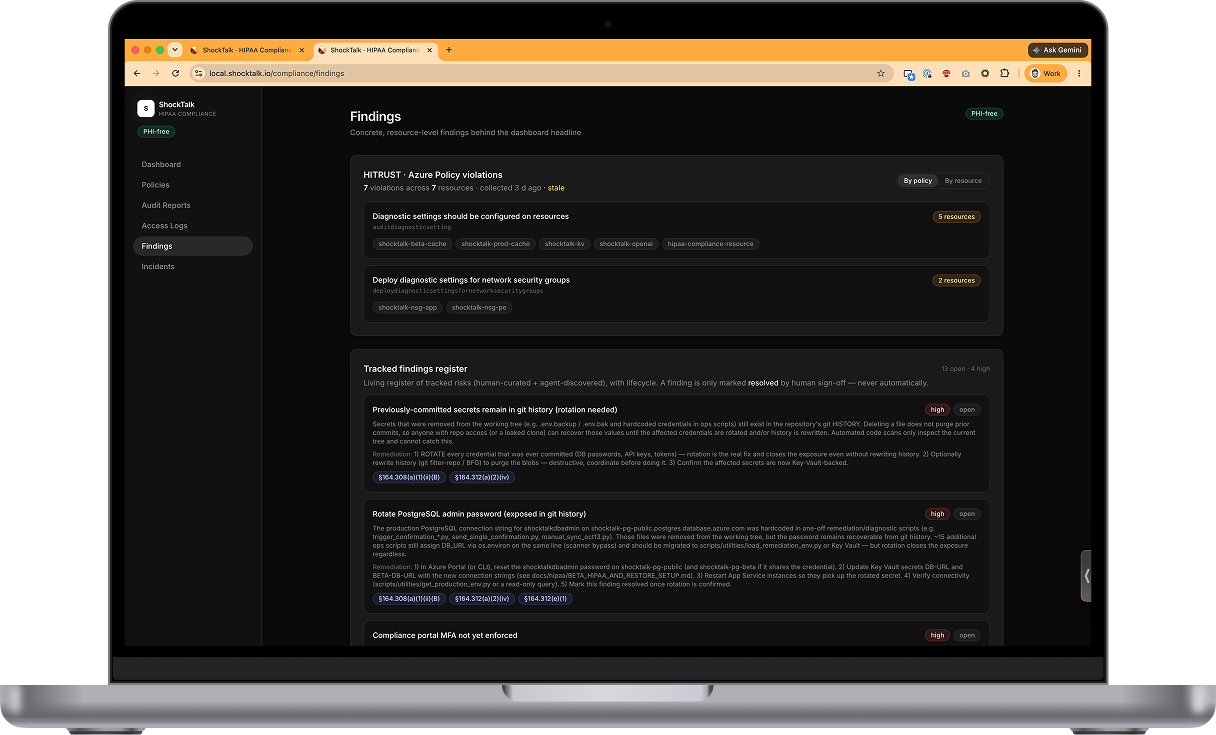The height and width of the screenshot is (735, 1216).
Task: Open a new browser tab with plus
Action: click(x=449, y=50)
